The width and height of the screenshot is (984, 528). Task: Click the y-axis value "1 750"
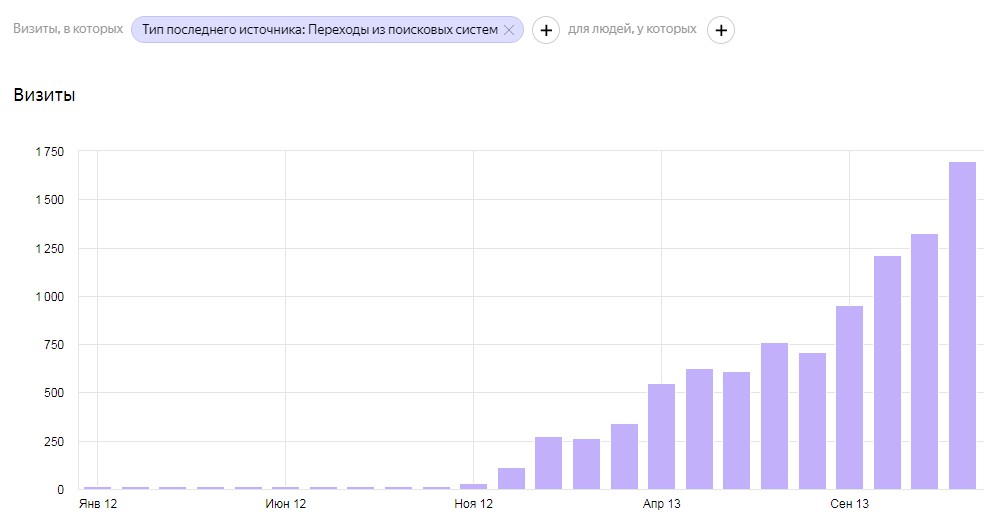coord(50,151)
